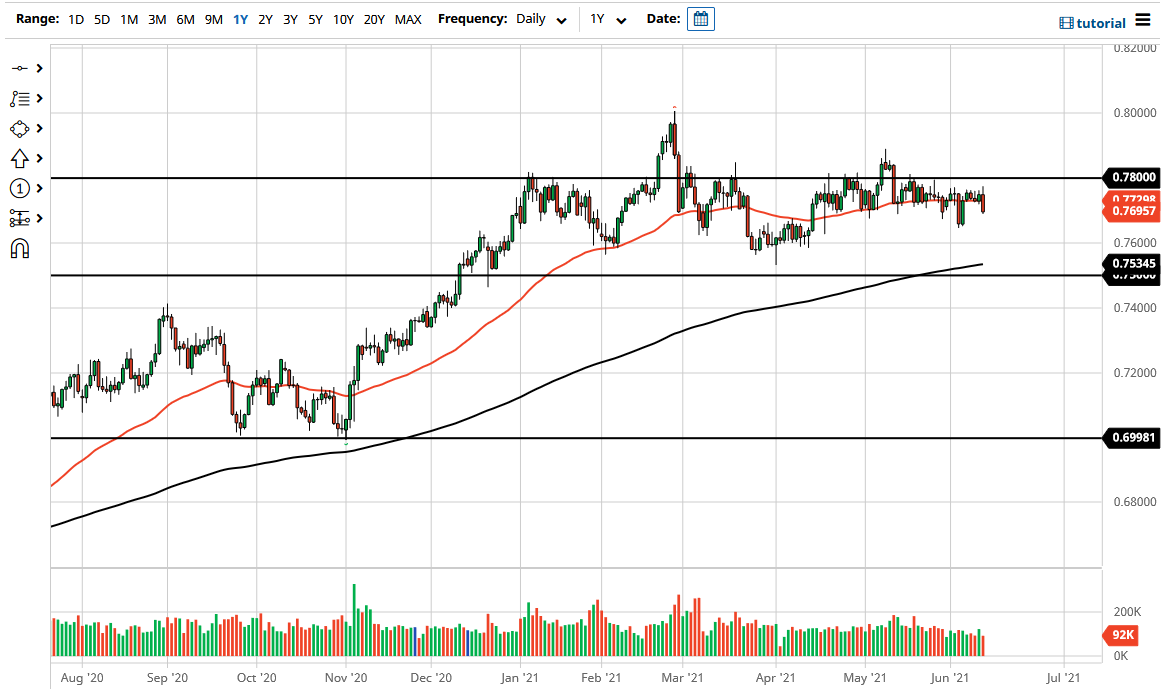This screenshot has height=700, width=1167.
Task: Open the tutorial link
Action: pos(1093,23)
